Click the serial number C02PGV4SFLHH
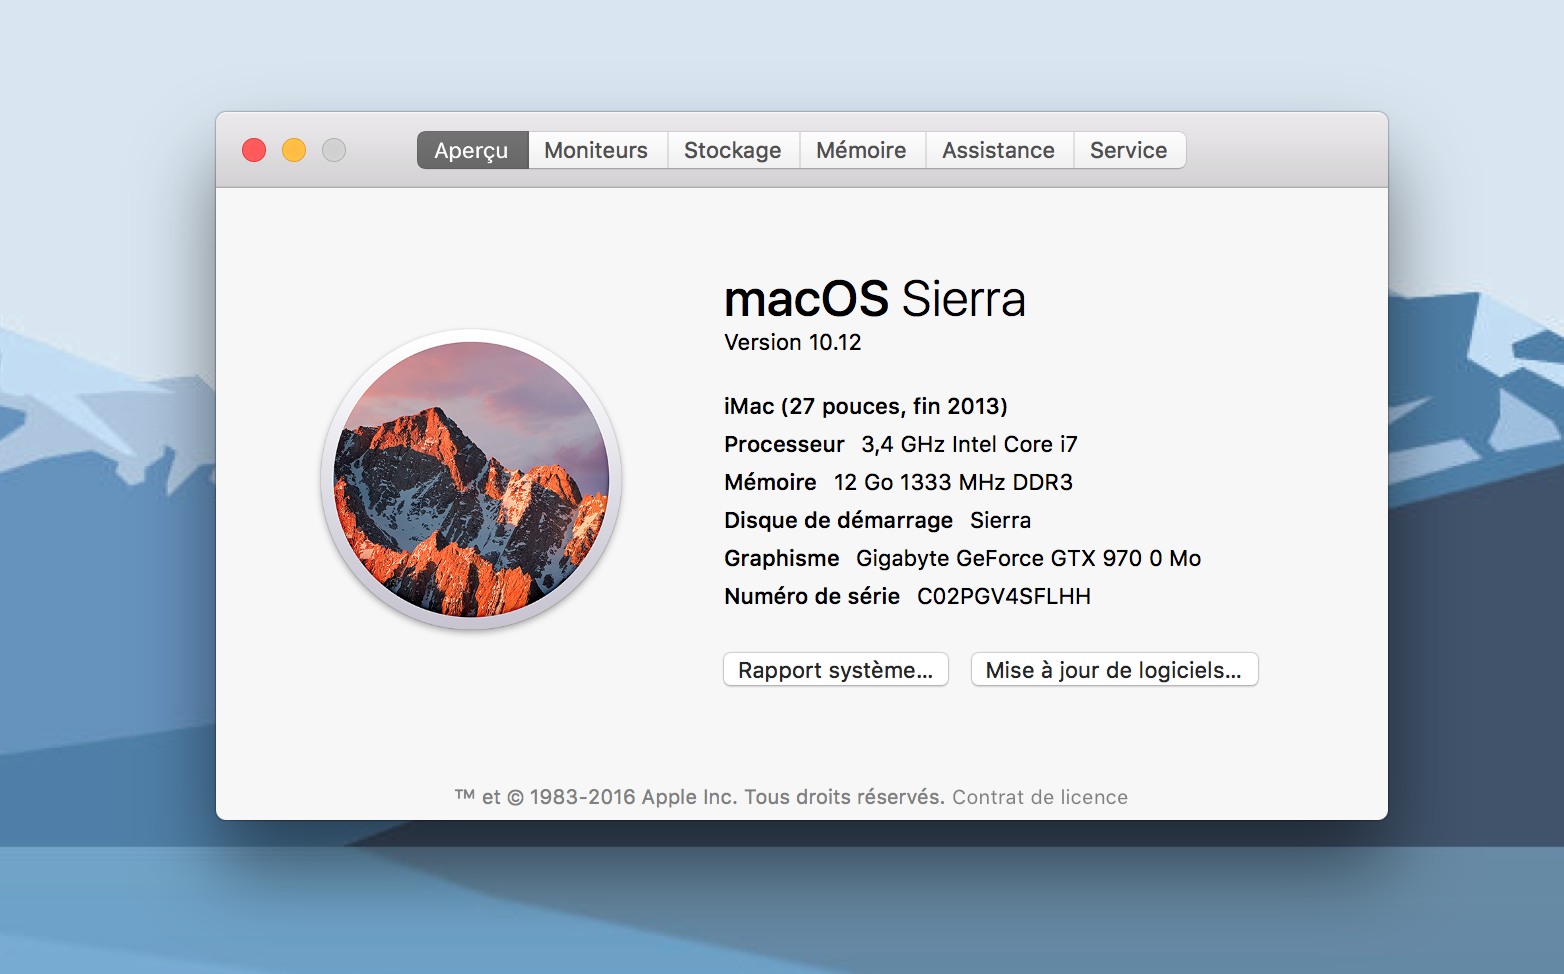The width and height of the screenshot is (1564, 974). (1003, 596)
